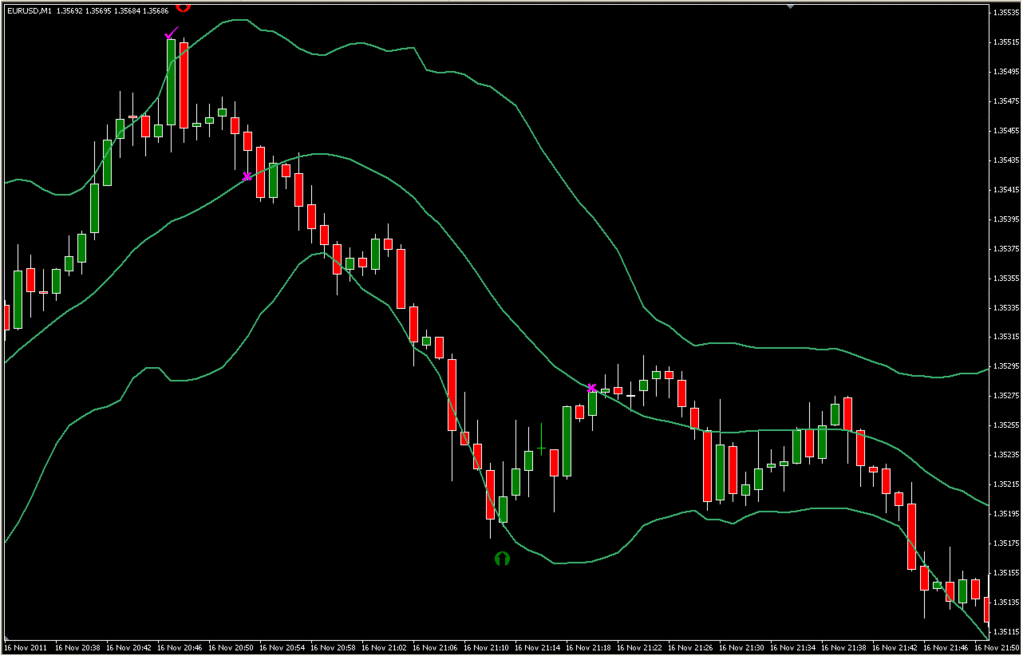Click the 1.35435 price label
Image resolution: width=1023 pixels, height=656 pixels.
click(x=1005, y=160)
